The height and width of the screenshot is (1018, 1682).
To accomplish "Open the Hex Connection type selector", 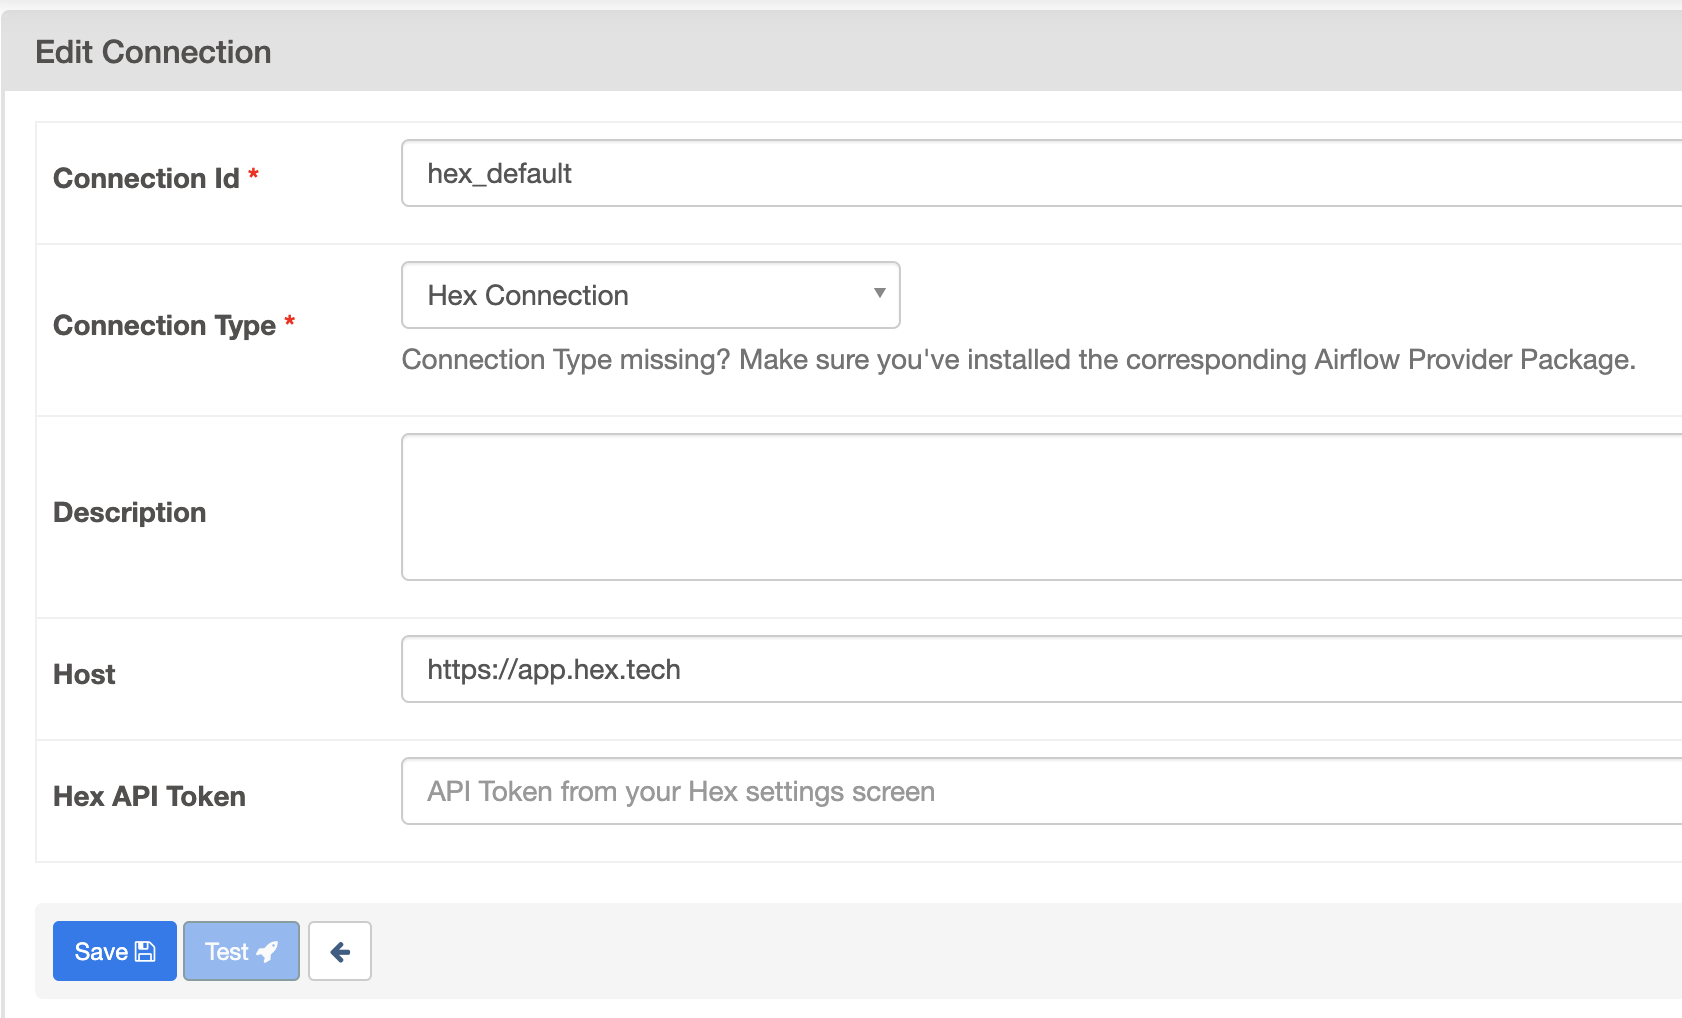I will point(650,295).
